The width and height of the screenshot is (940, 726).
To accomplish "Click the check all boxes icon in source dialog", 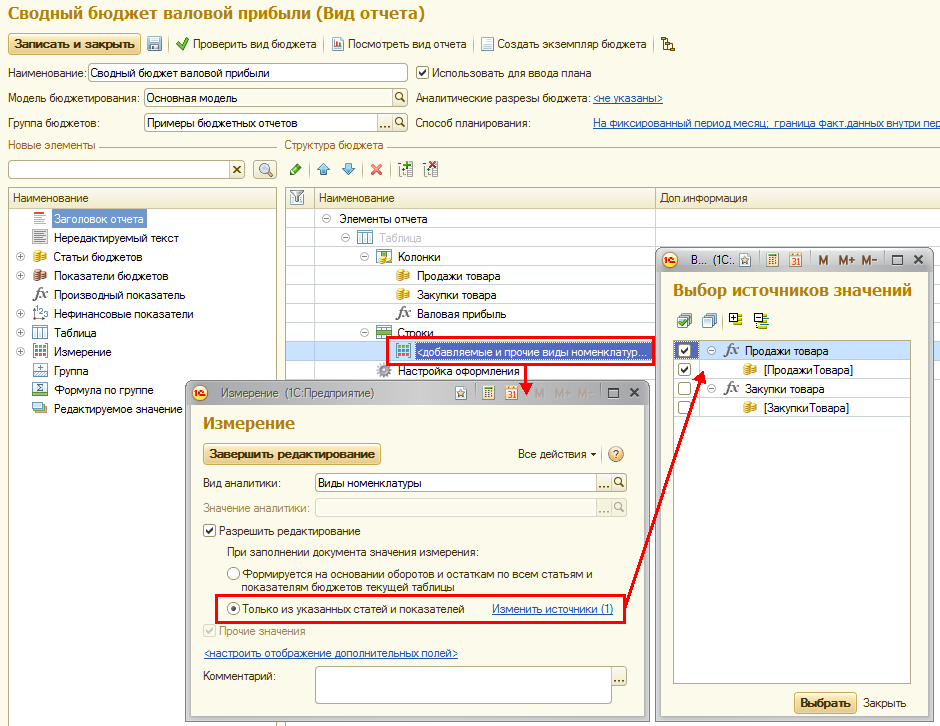I will click(684, 320).
